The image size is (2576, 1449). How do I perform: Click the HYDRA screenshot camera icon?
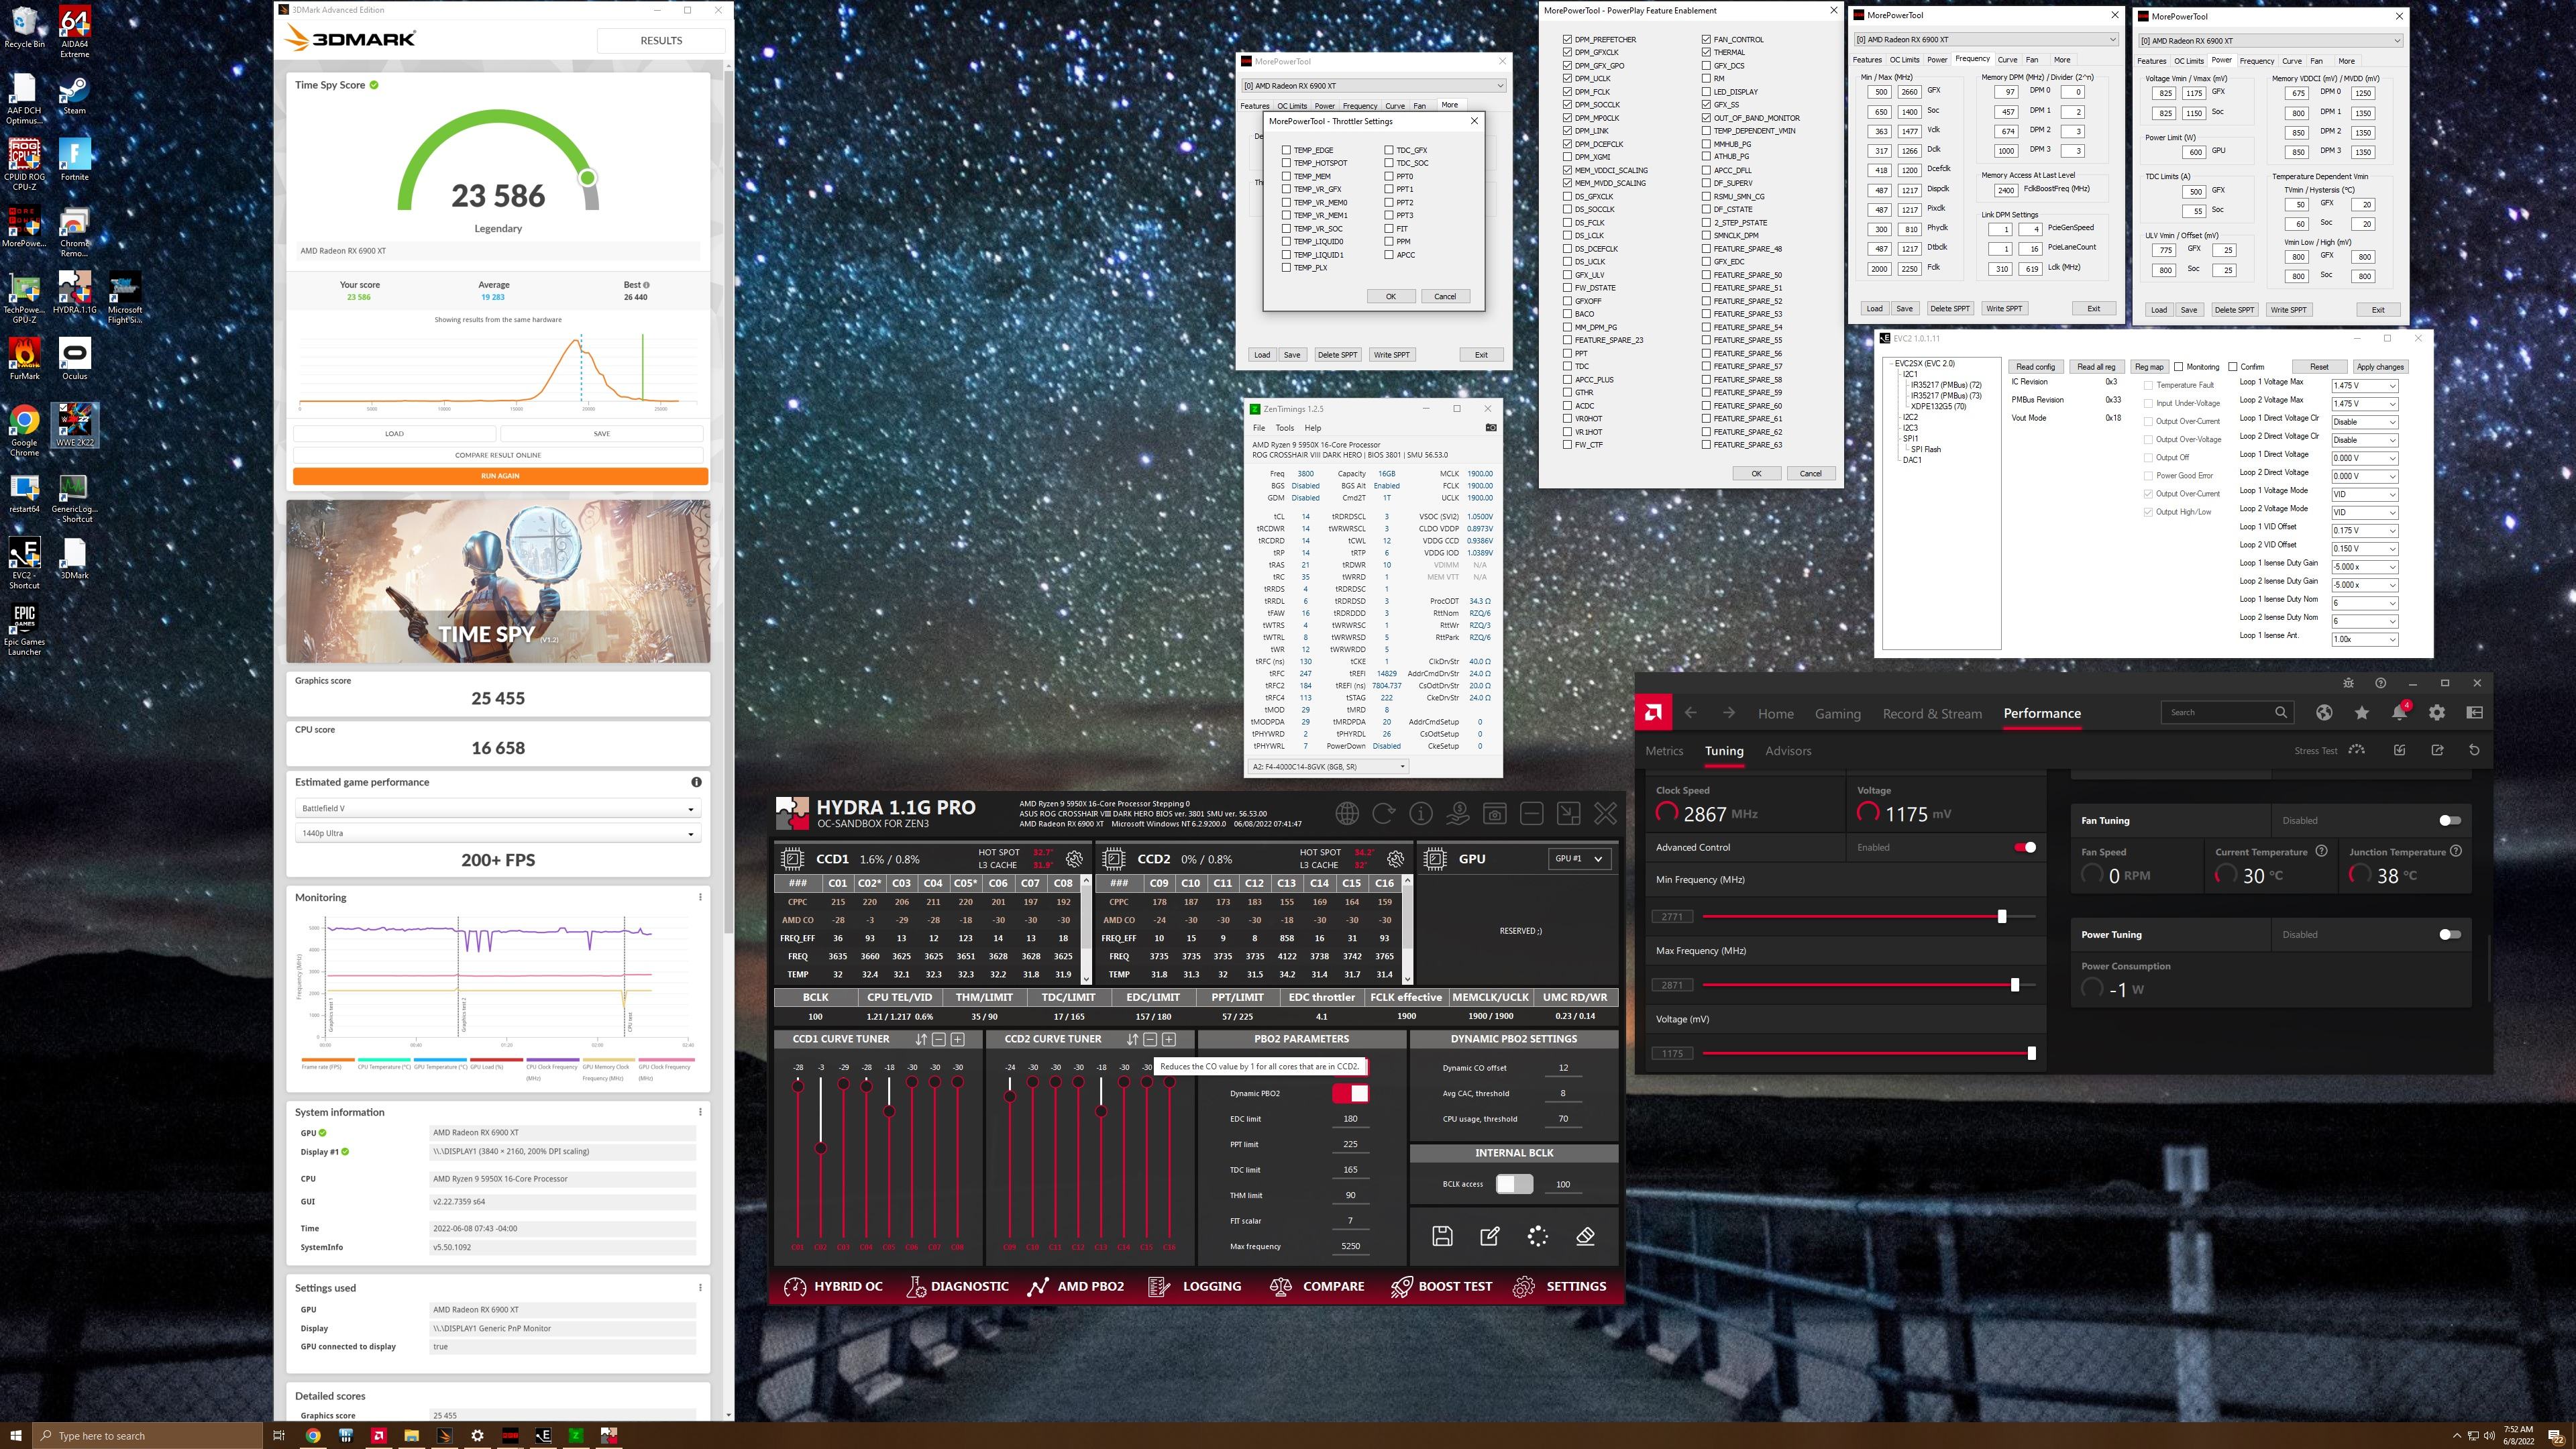click(1495, 814)
